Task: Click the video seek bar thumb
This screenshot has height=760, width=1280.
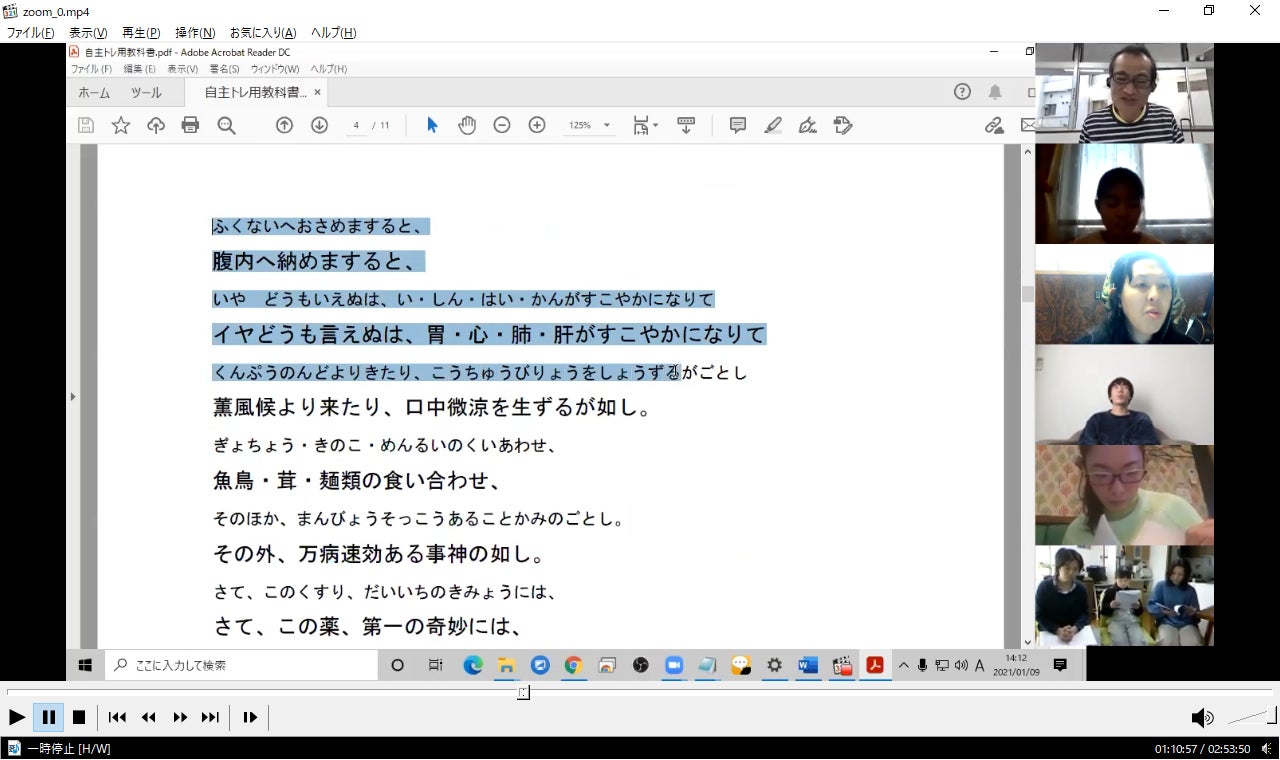Action: pos(523,692)
